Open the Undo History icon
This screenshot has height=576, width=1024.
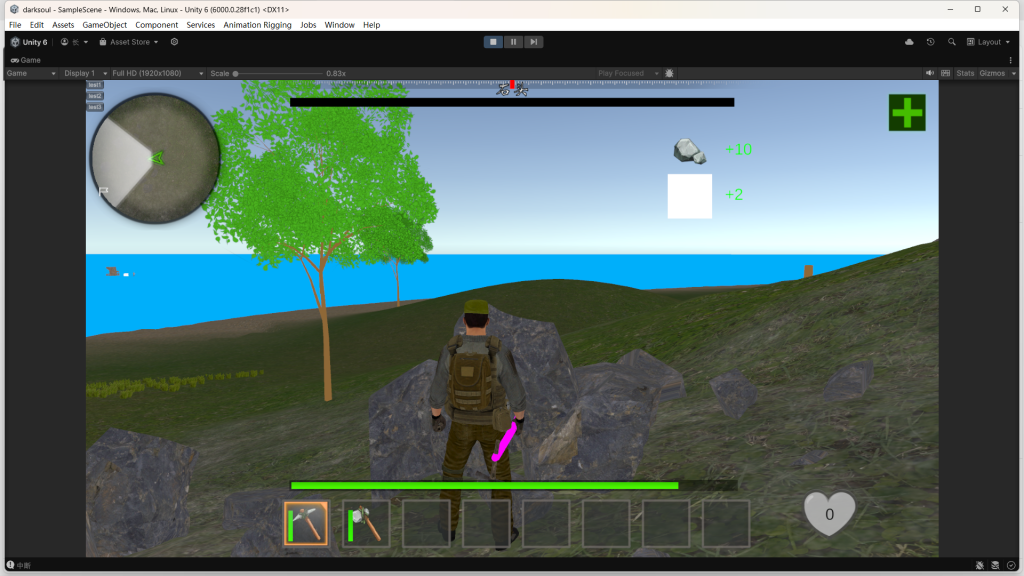coord(931,42)
